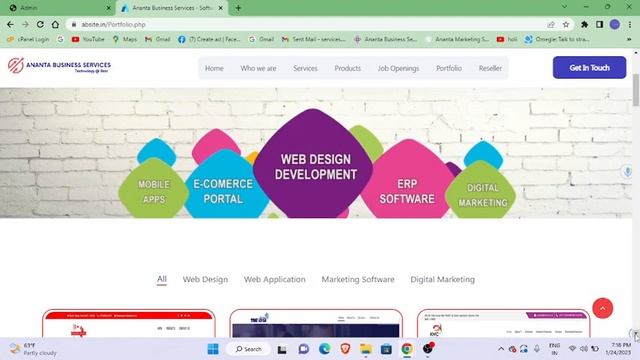
Task: Switch to Chrome on taskbar
Action: (x=407, y=349)
